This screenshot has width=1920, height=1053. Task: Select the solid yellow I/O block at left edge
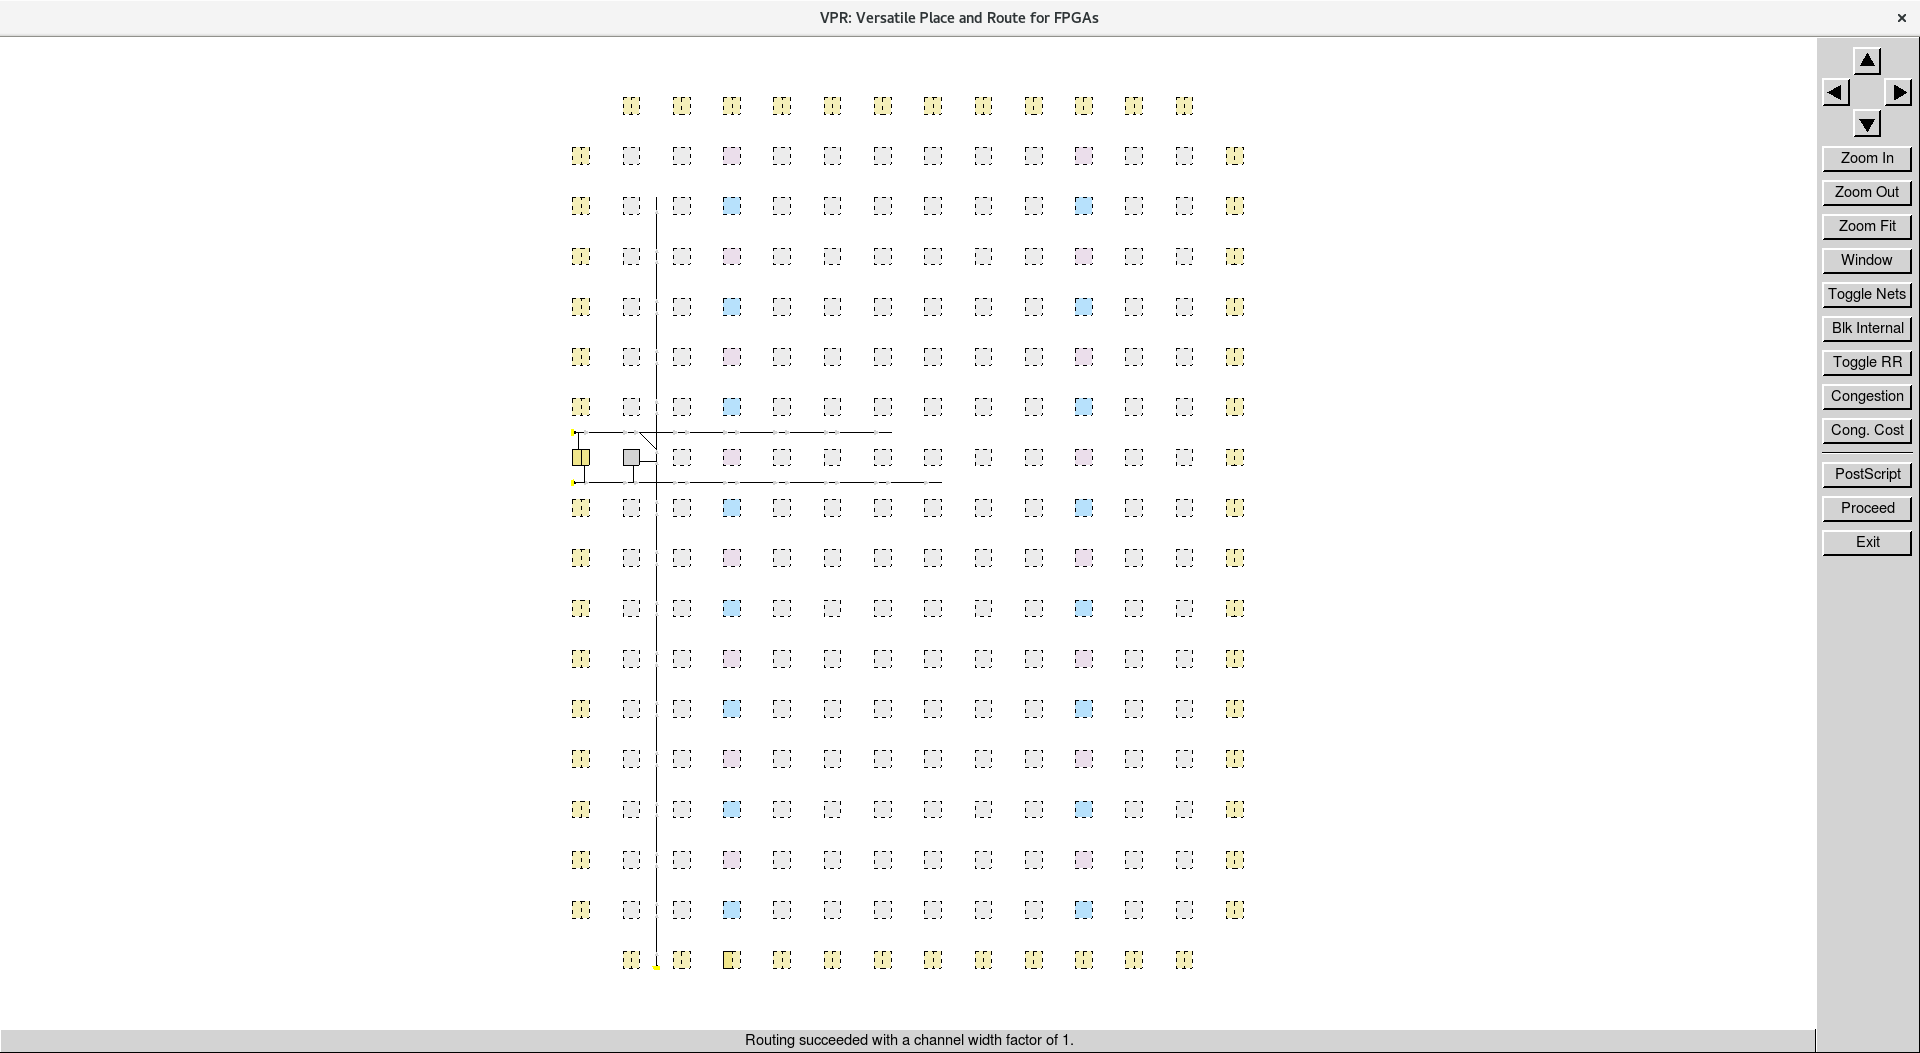pyautogui.click(x=581, y=457)
